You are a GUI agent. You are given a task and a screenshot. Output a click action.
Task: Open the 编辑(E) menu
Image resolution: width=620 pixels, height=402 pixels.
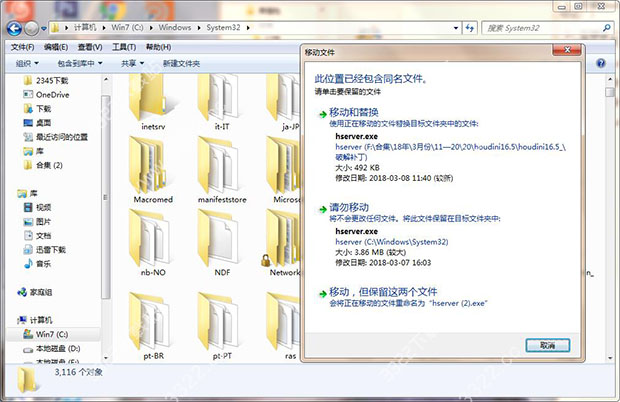click(56, 47)
